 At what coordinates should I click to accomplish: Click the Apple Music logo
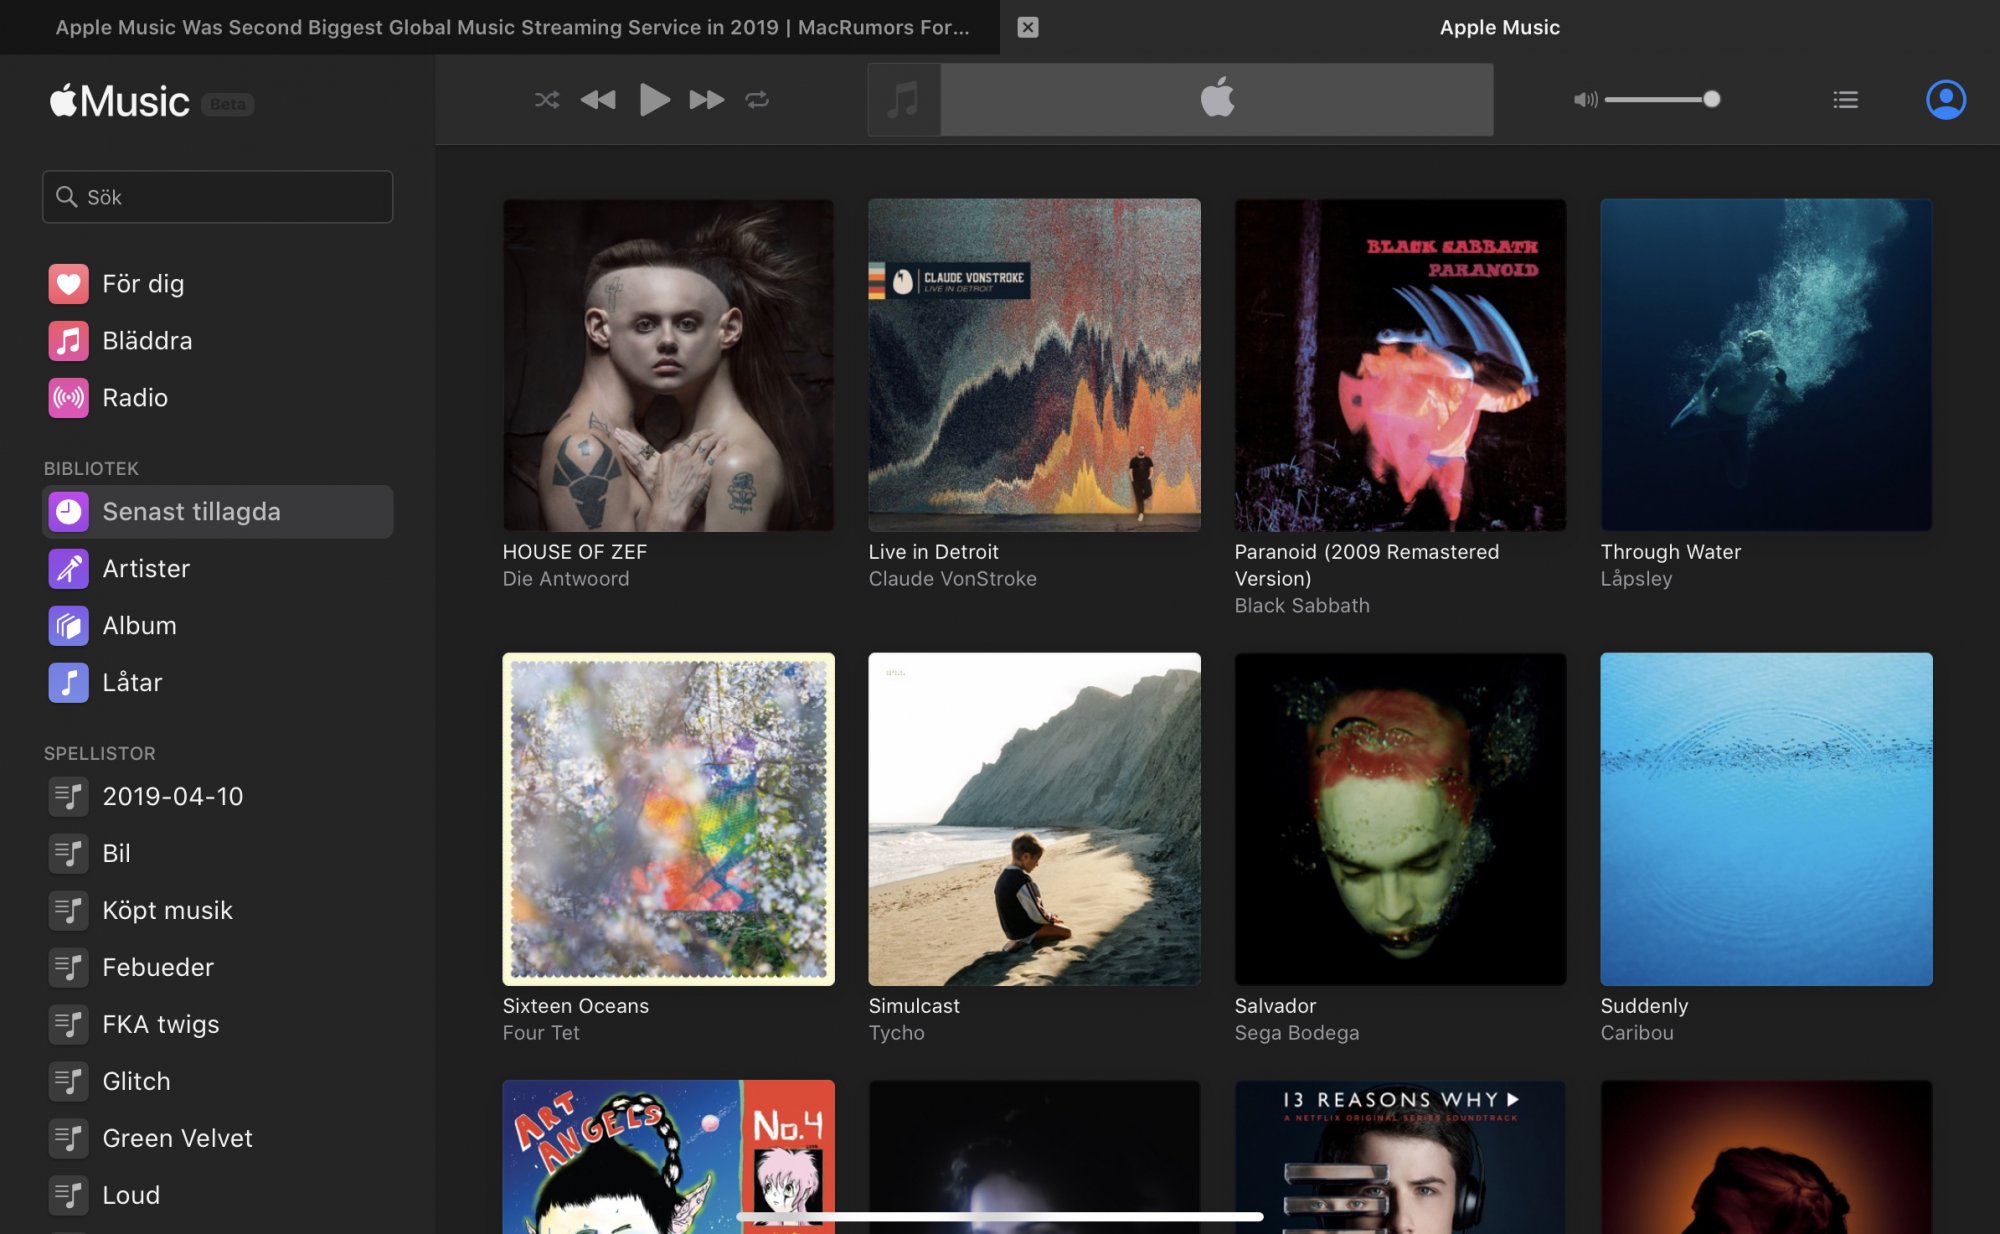point(120,101)
